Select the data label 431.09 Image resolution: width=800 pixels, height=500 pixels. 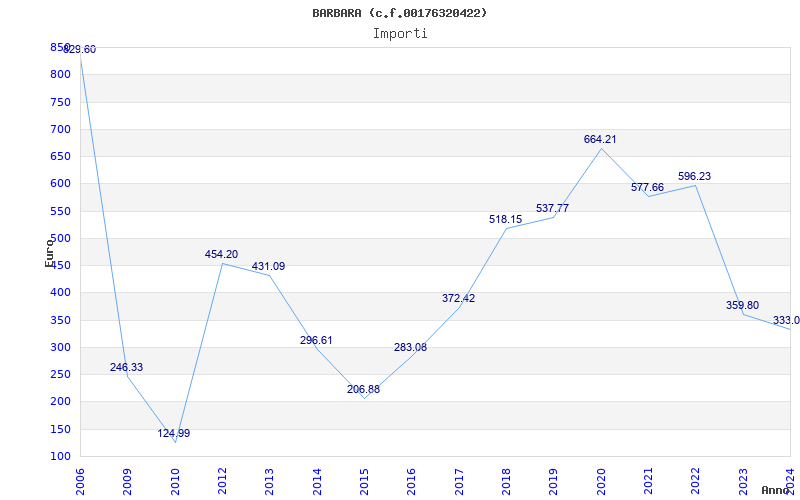[x=268, y=266]
